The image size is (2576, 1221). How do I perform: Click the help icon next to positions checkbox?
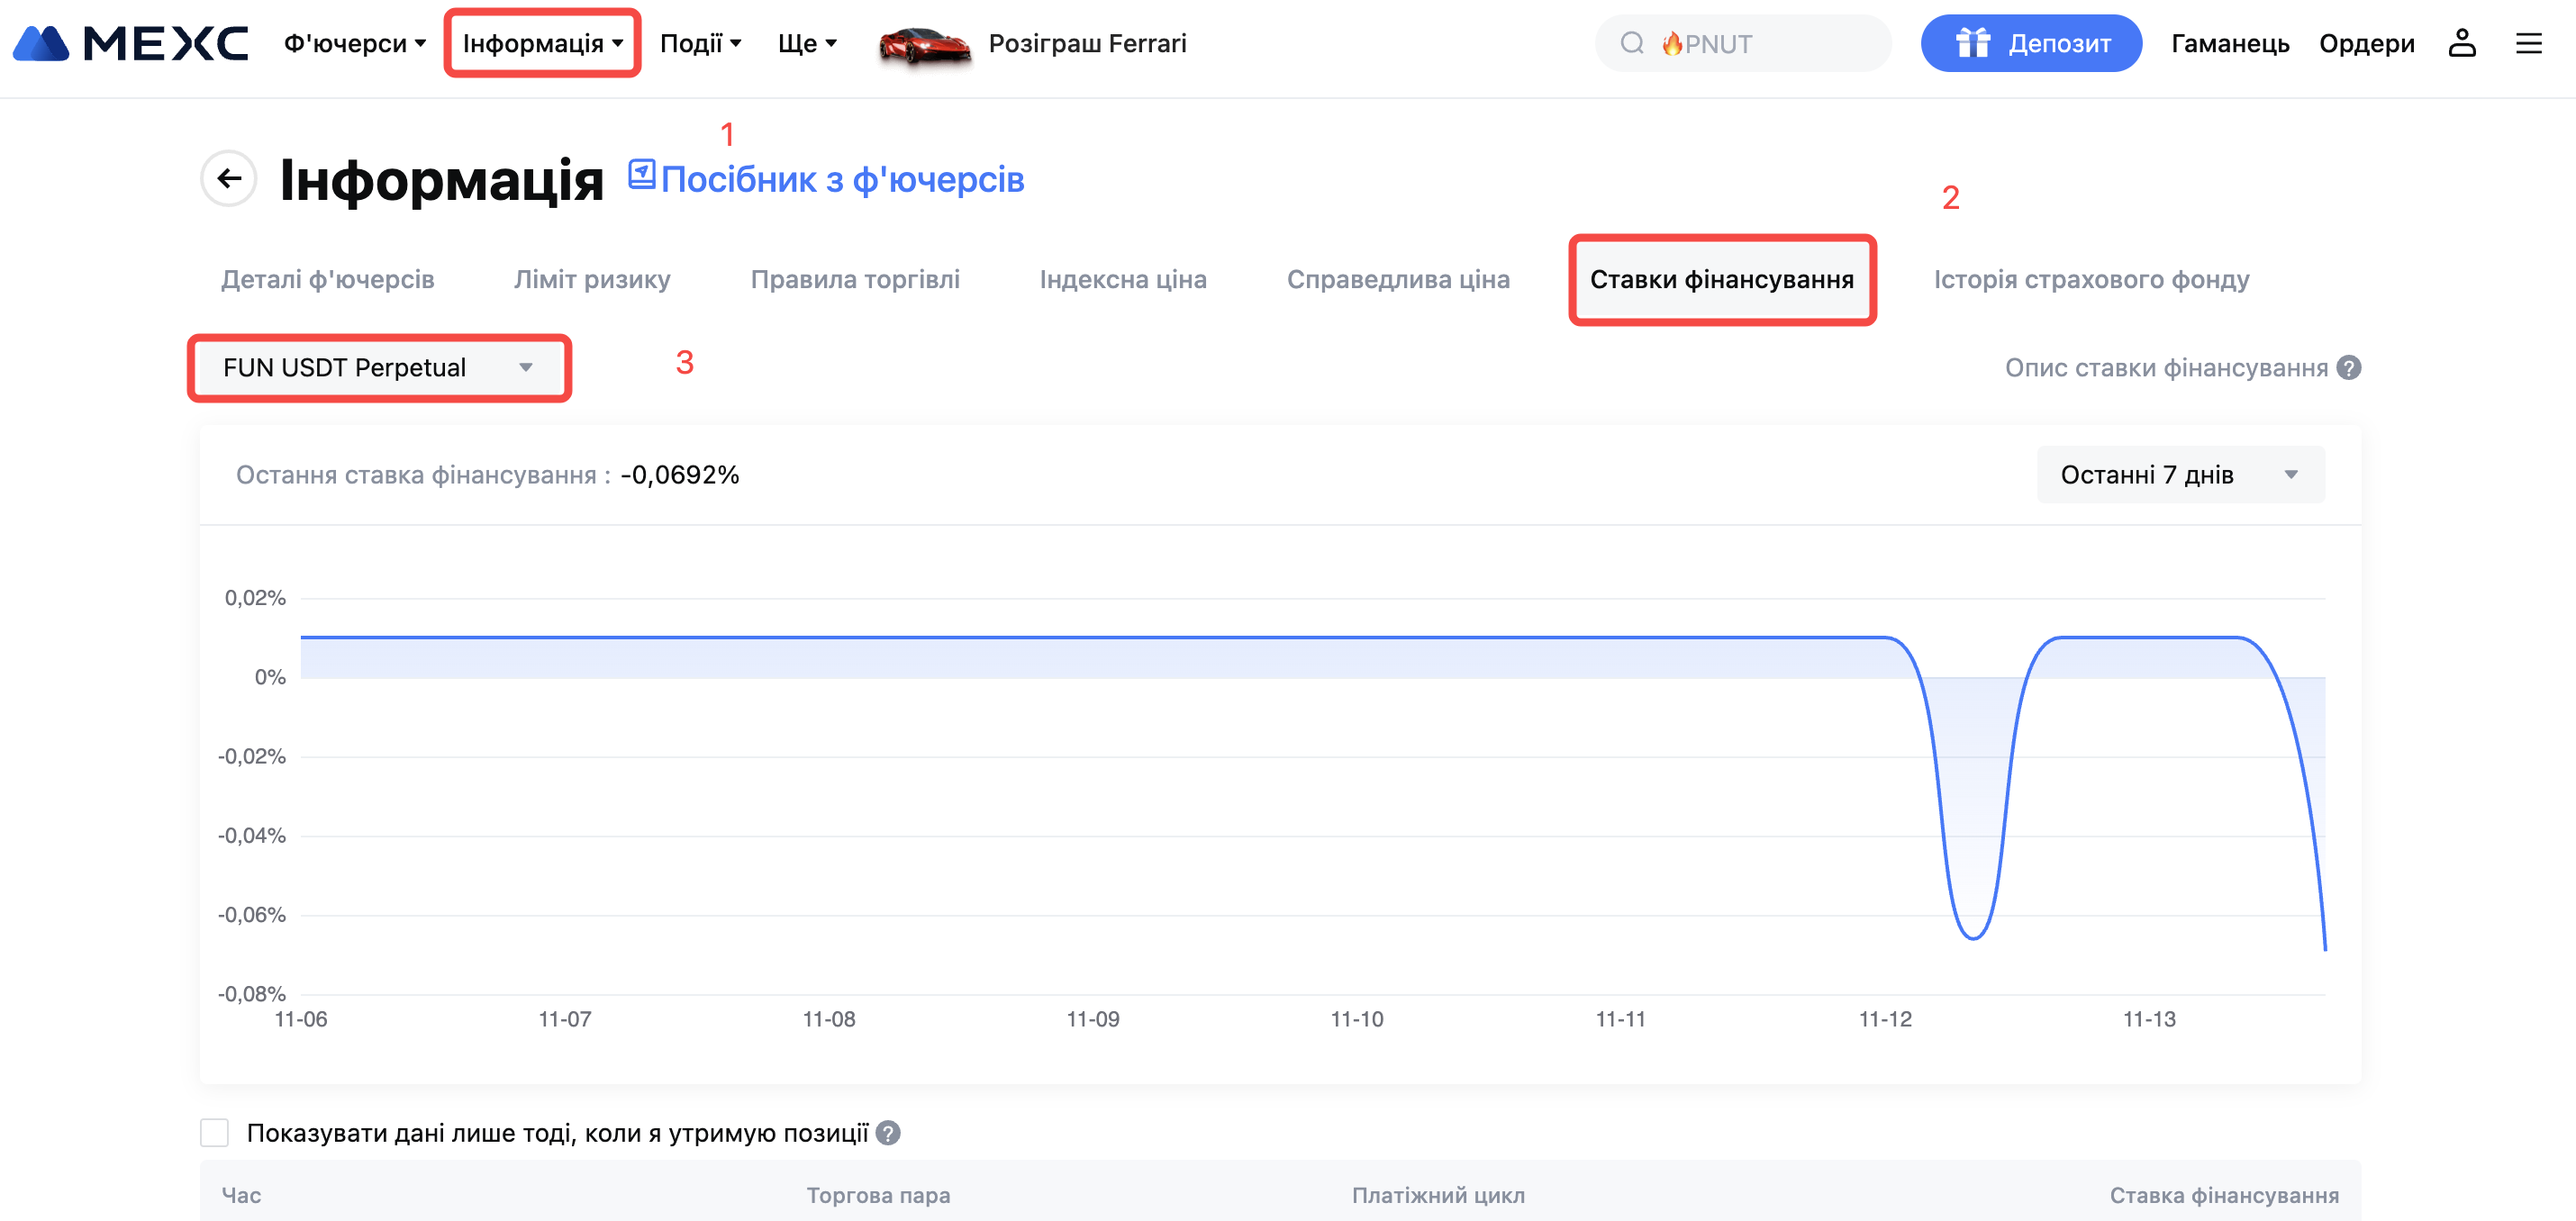coord(888,1133)
